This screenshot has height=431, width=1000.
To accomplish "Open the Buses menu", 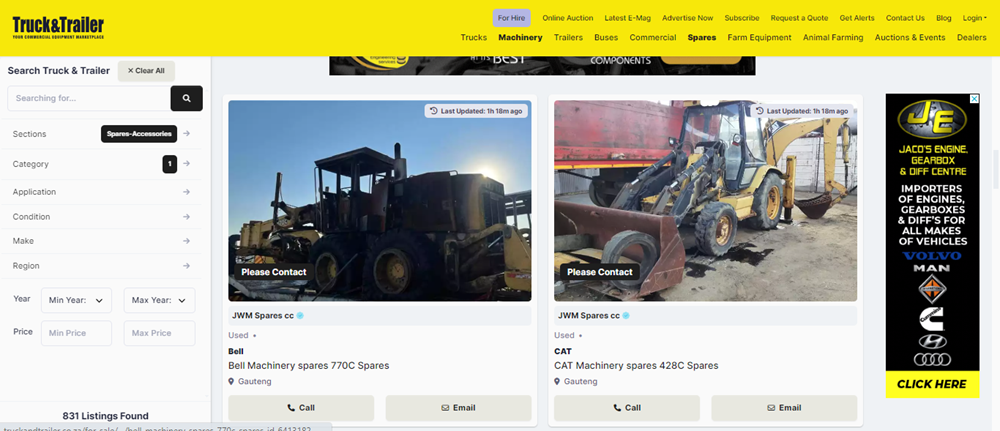I will click(606, 38).
